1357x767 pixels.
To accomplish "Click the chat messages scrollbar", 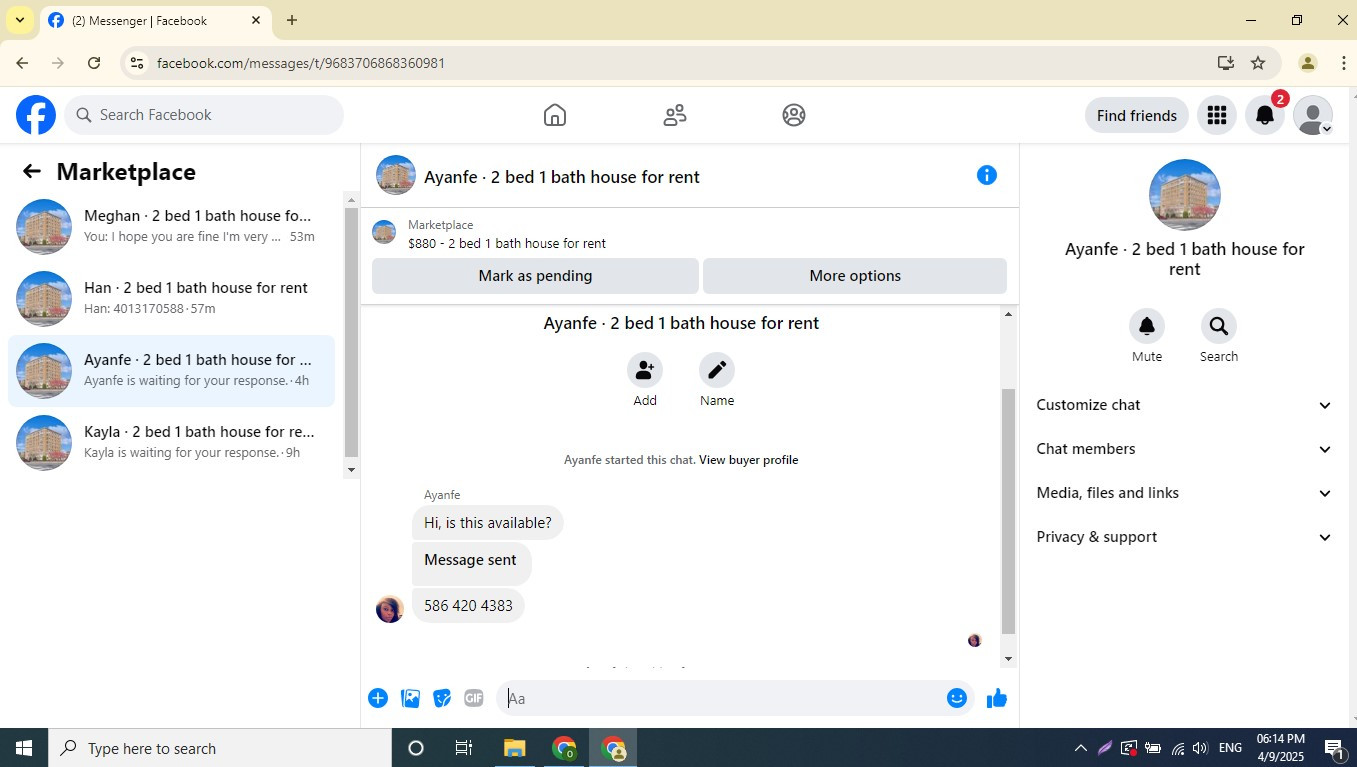I will (x=1008, y=510).
